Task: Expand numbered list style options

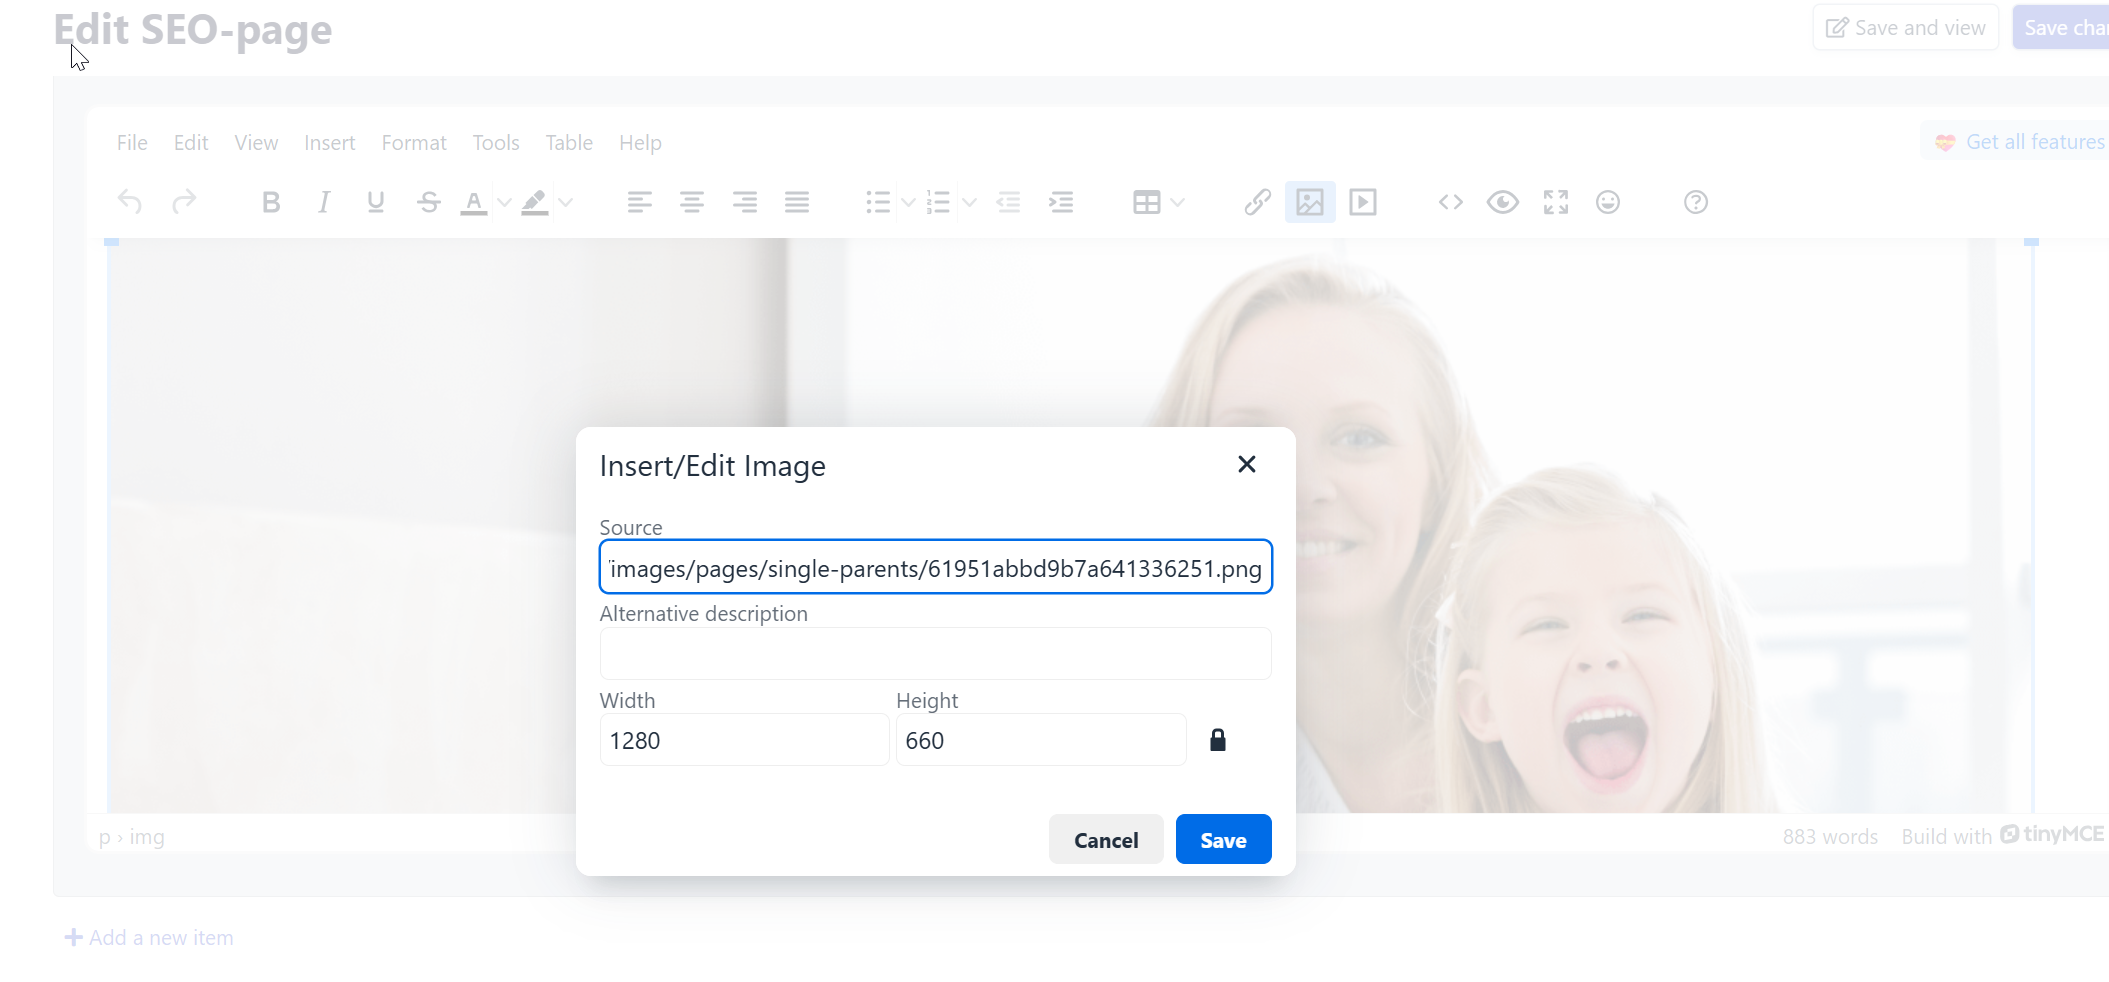Action: click(969, 202)
